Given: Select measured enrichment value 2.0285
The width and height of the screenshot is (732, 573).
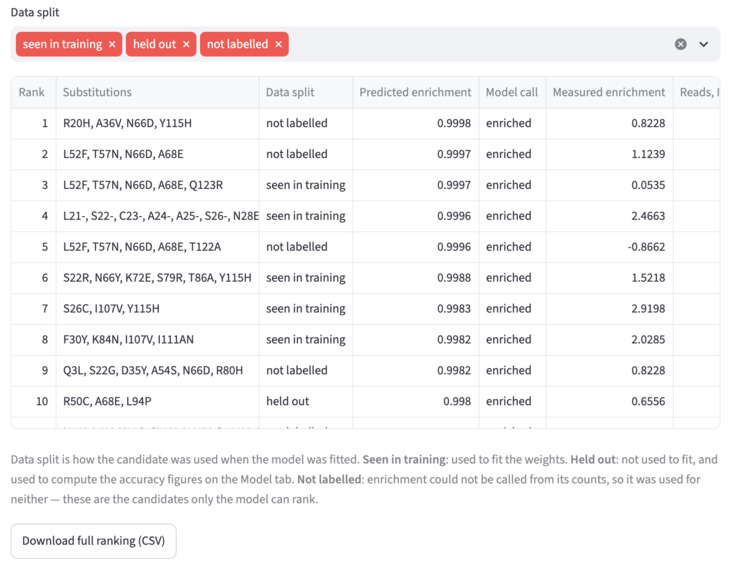Looking at the screenshot, I should tap(610, 340).
